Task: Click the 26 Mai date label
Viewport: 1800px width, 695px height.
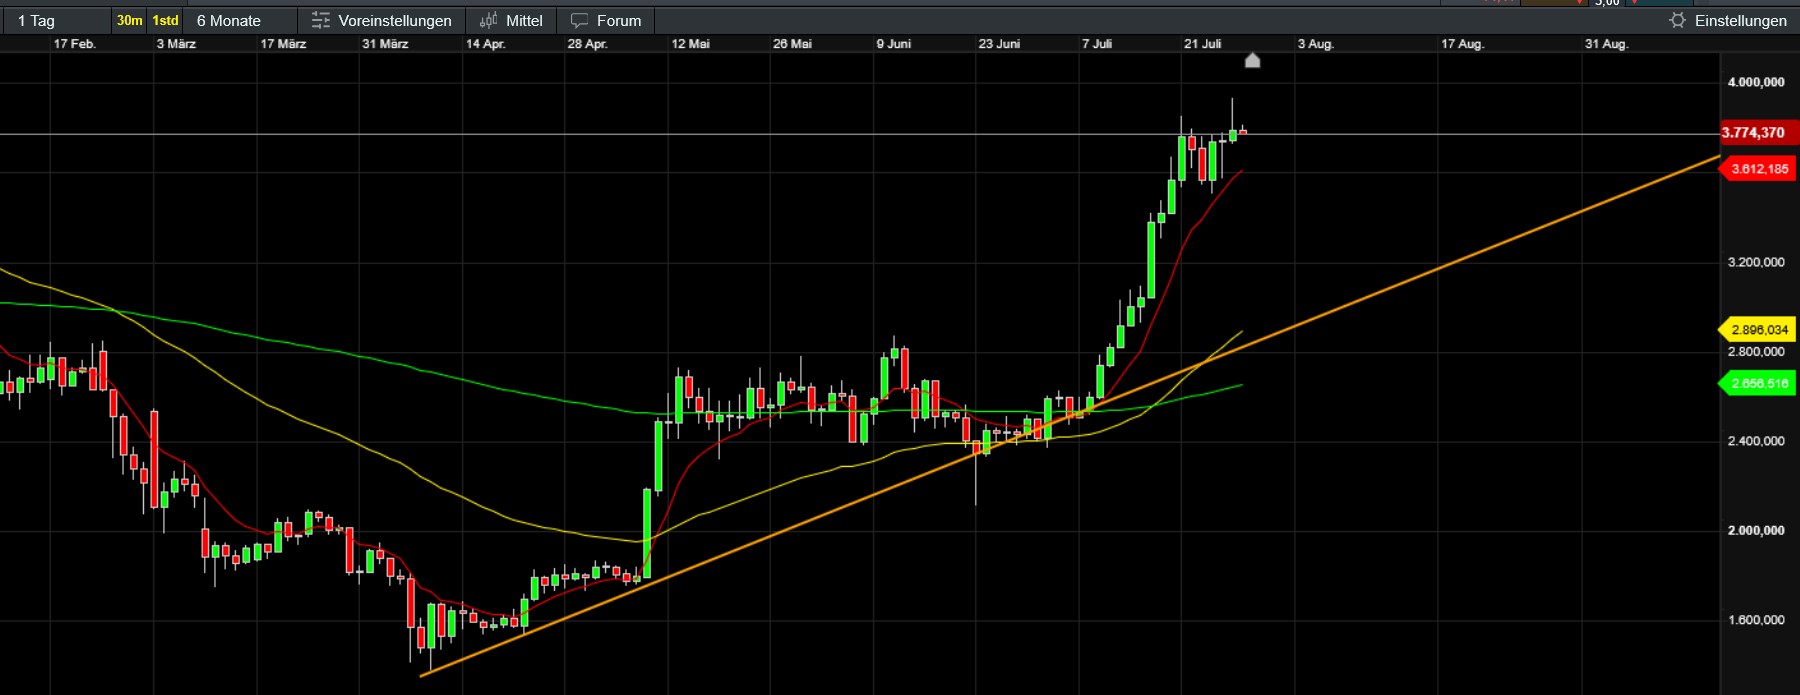Action: (x=793, y=44)
